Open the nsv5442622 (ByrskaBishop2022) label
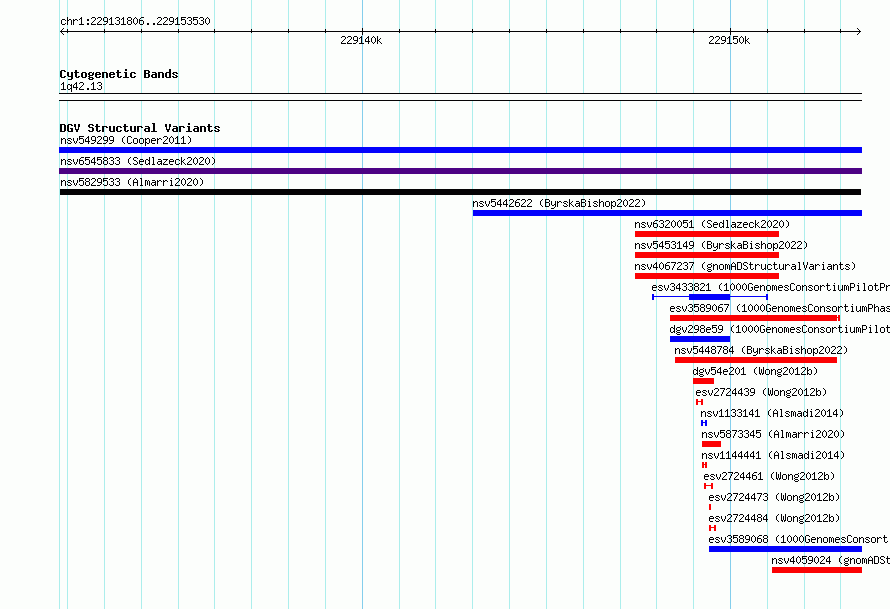This screenshot has width=890, height=609. [559, 203]
